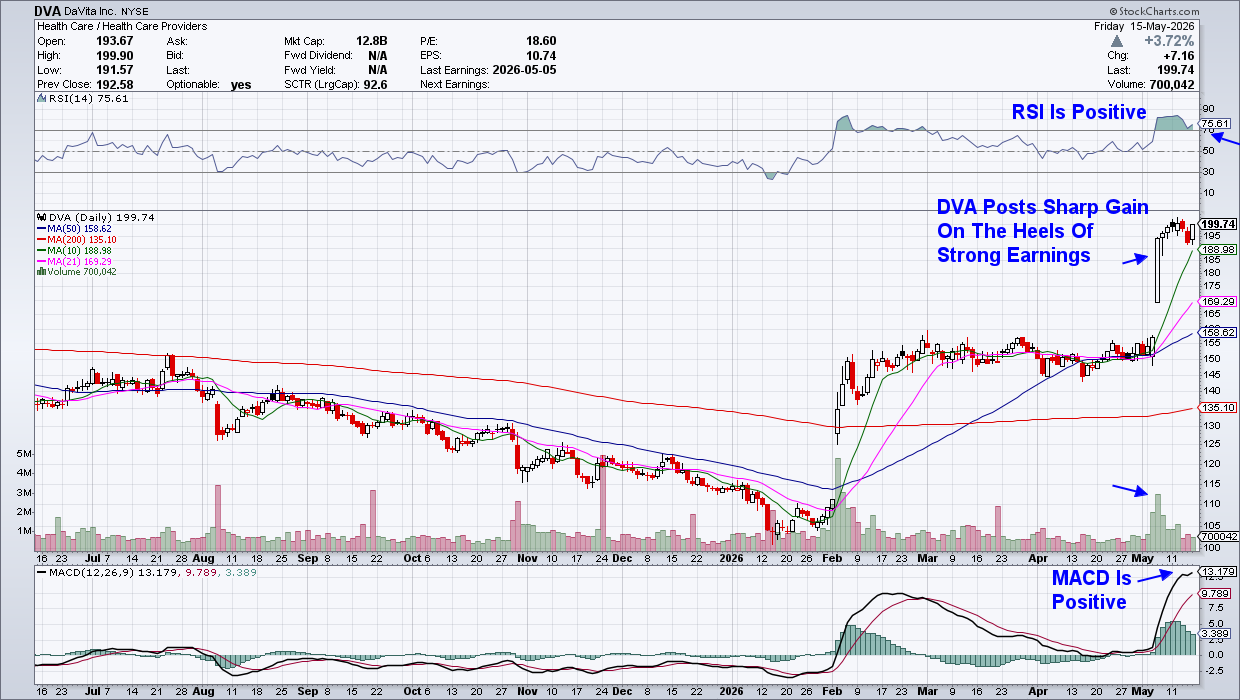Select the P/E value 18.60
This screenshot has height=700, width=1240.
tap(540, 41)
